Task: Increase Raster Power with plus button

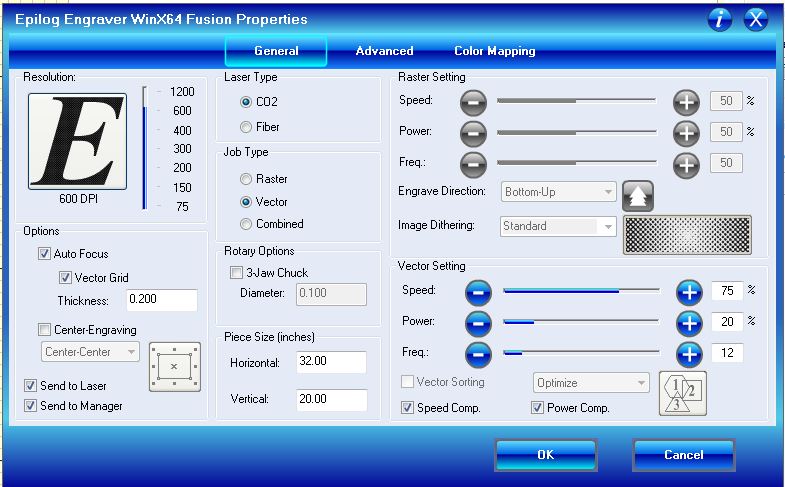Action: click(686, 133)
